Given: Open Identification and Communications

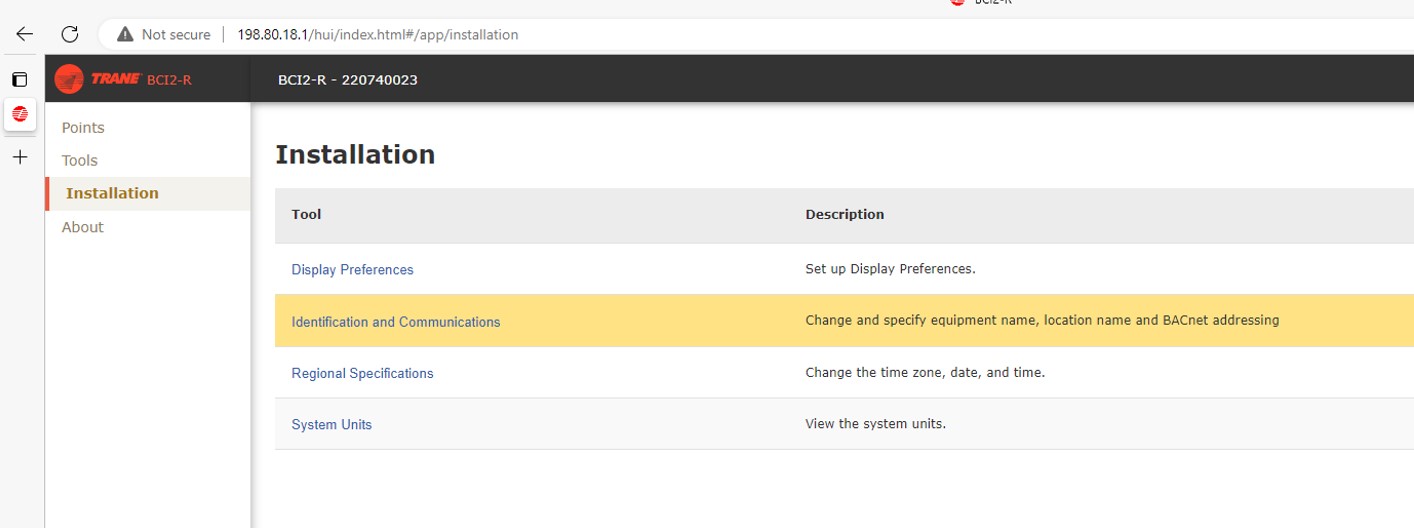Looking at the screenshot, I should pyautogui.click(x=395, y=322).
